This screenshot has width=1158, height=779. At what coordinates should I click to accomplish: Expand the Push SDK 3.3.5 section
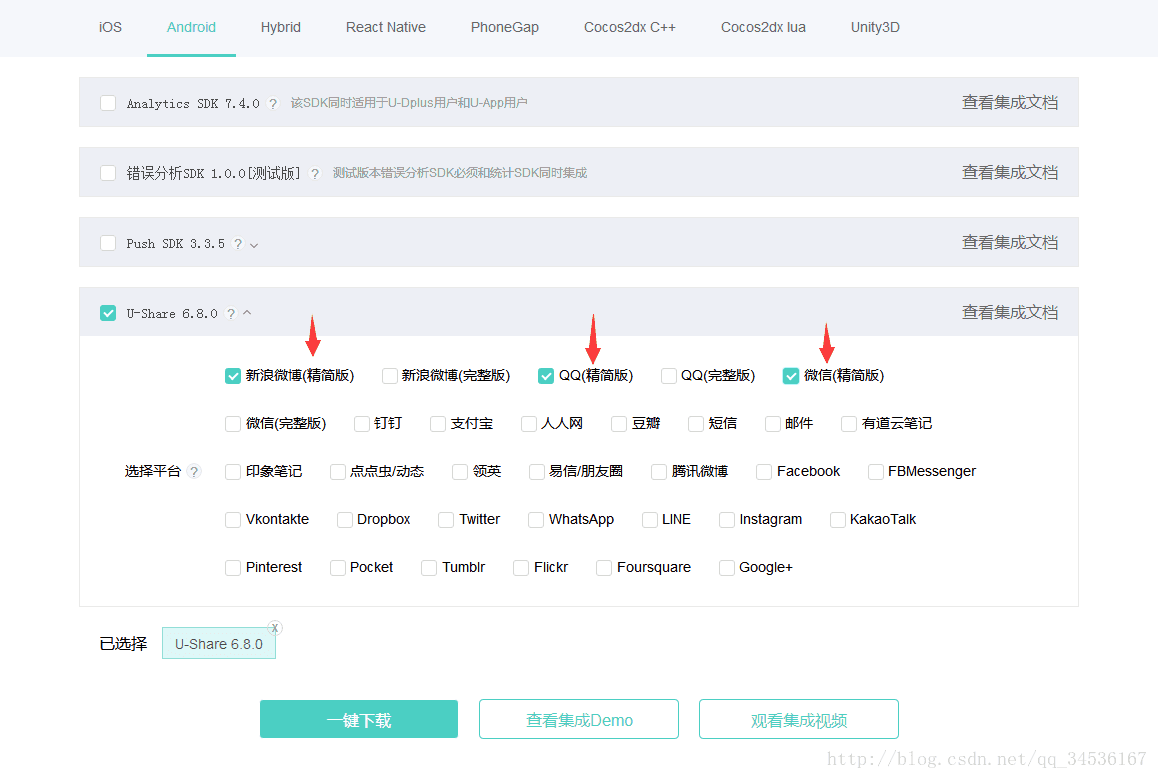tap(254, 244)
